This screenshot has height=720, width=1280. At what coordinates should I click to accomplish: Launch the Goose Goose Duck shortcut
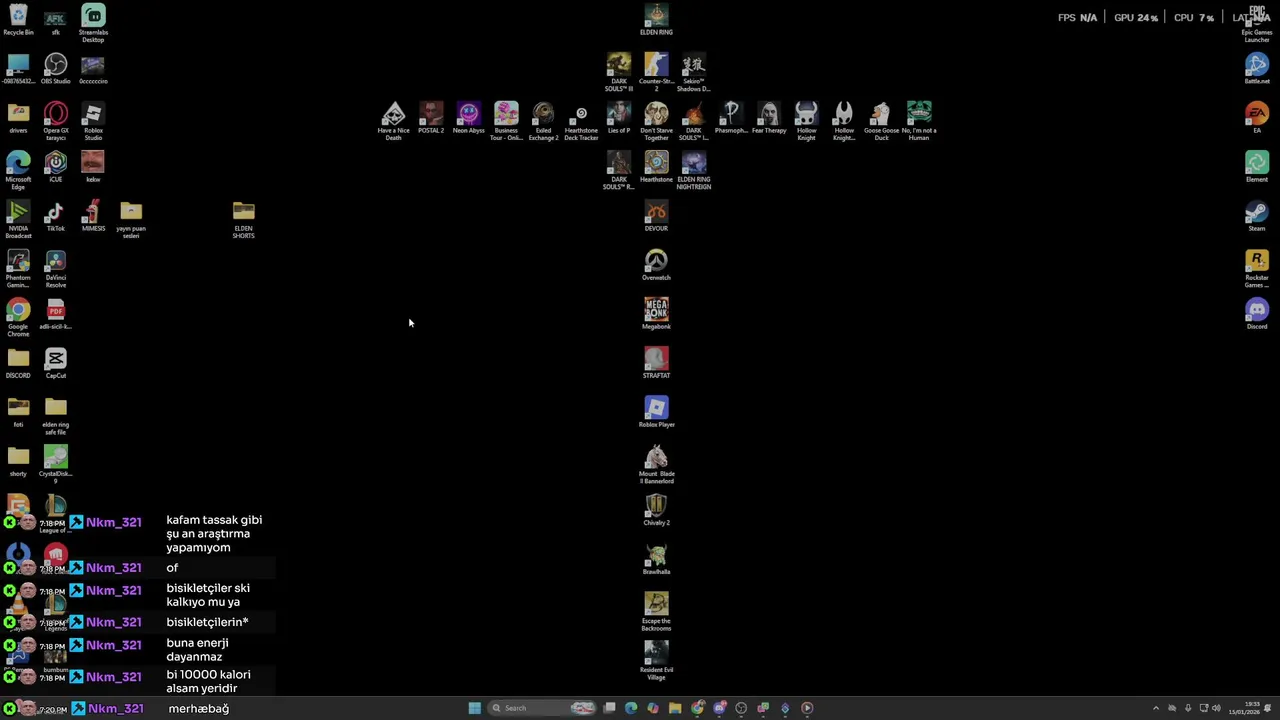pos(881,121)
